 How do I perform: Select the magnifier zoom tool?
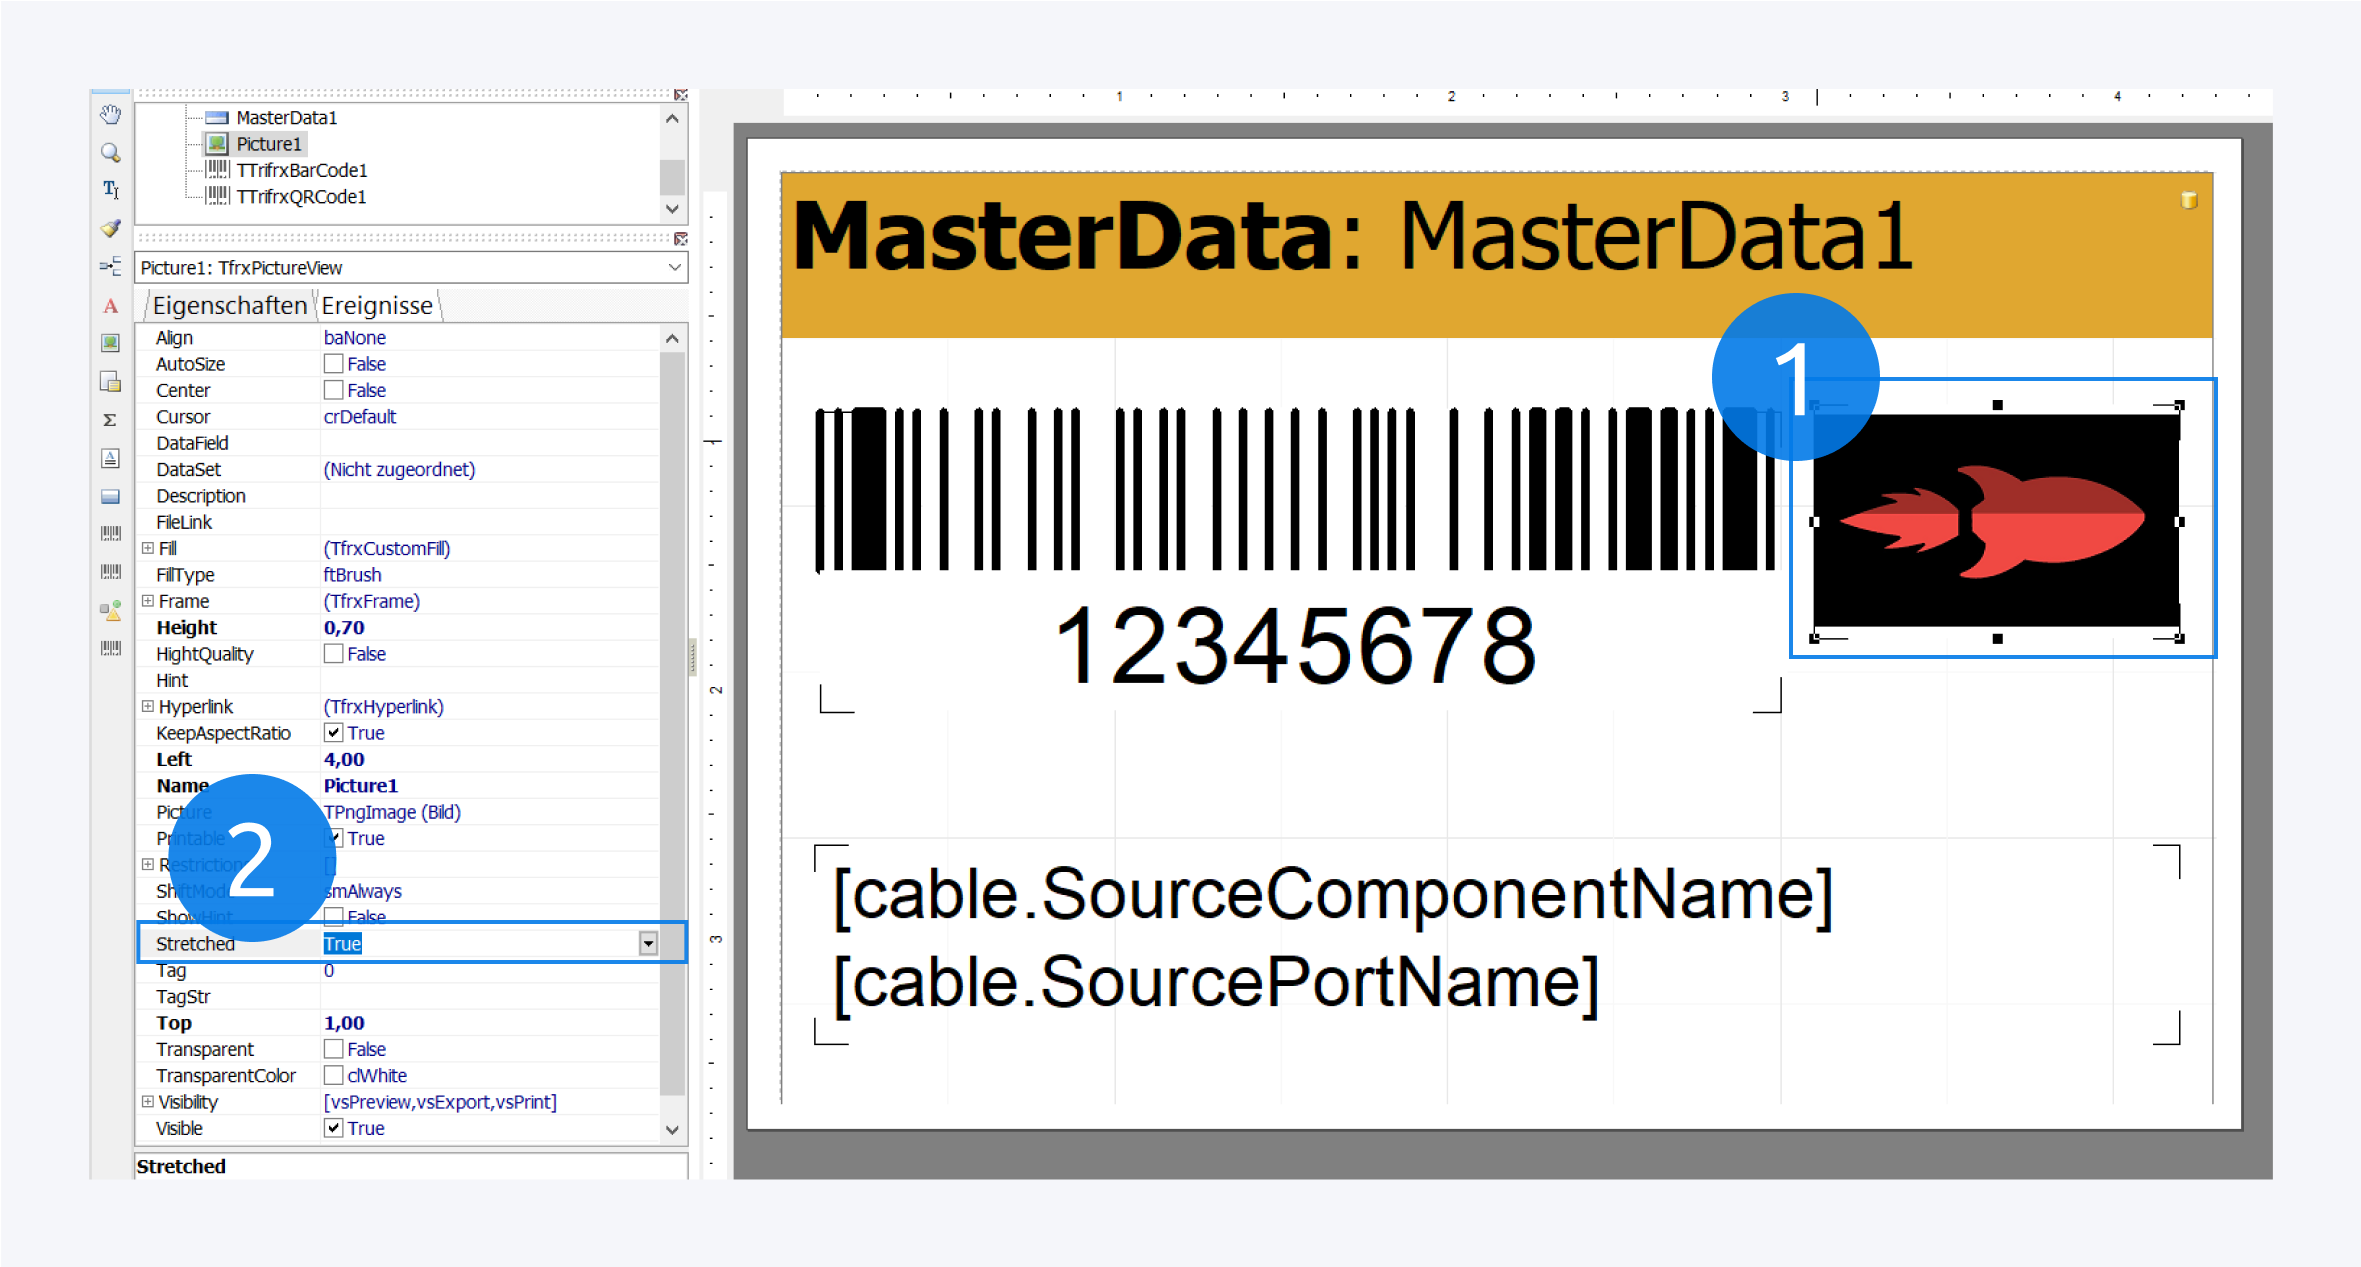pos(111,153)
